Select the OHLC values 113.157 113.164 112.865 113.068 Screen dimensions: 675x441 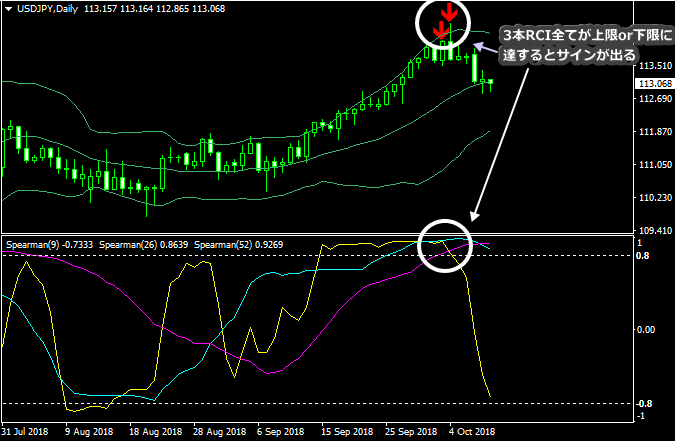click(155, 9)
